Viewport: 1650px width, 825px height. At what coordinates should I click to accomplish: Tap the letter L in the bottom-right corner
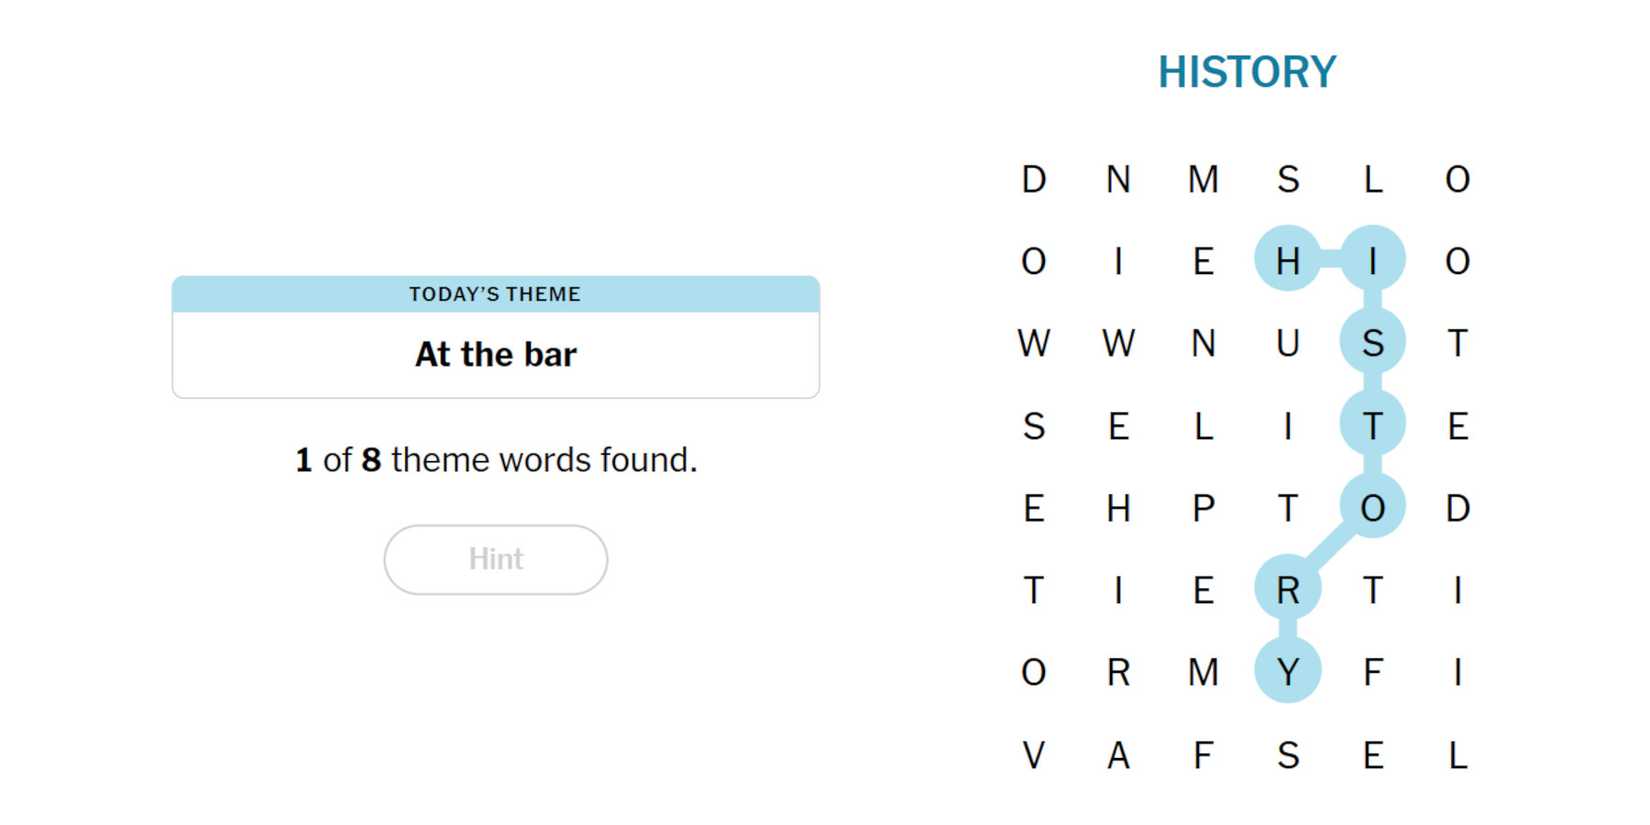1457,755
